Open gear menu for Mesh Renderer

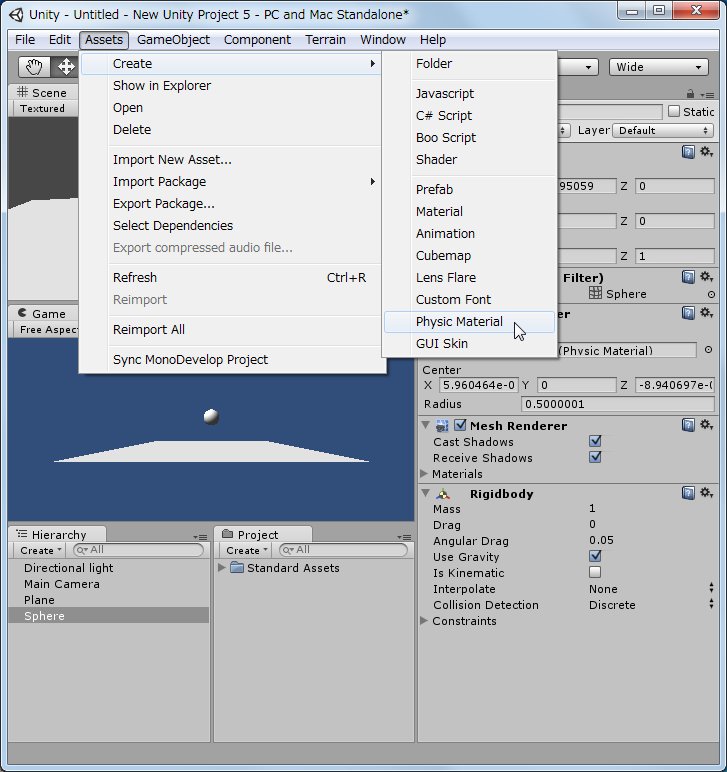tap(706, 425)
